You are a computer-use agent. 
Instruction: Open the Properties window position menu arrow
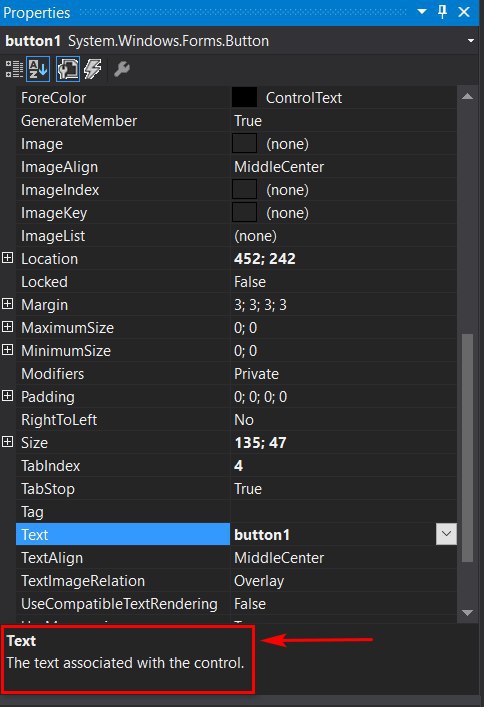coord(422,12)
